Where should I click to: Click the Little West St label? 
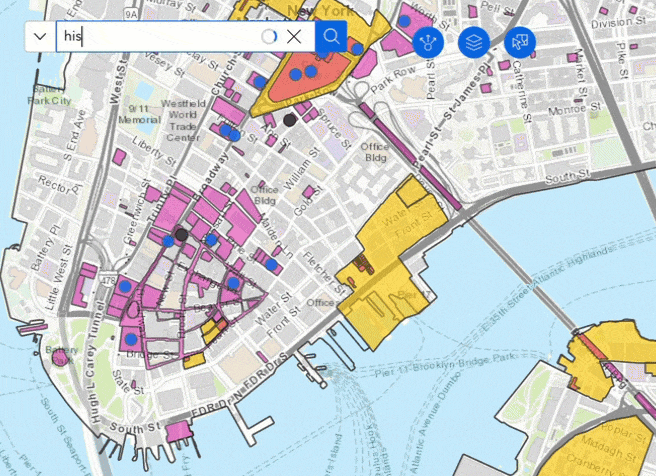point(58,278)
